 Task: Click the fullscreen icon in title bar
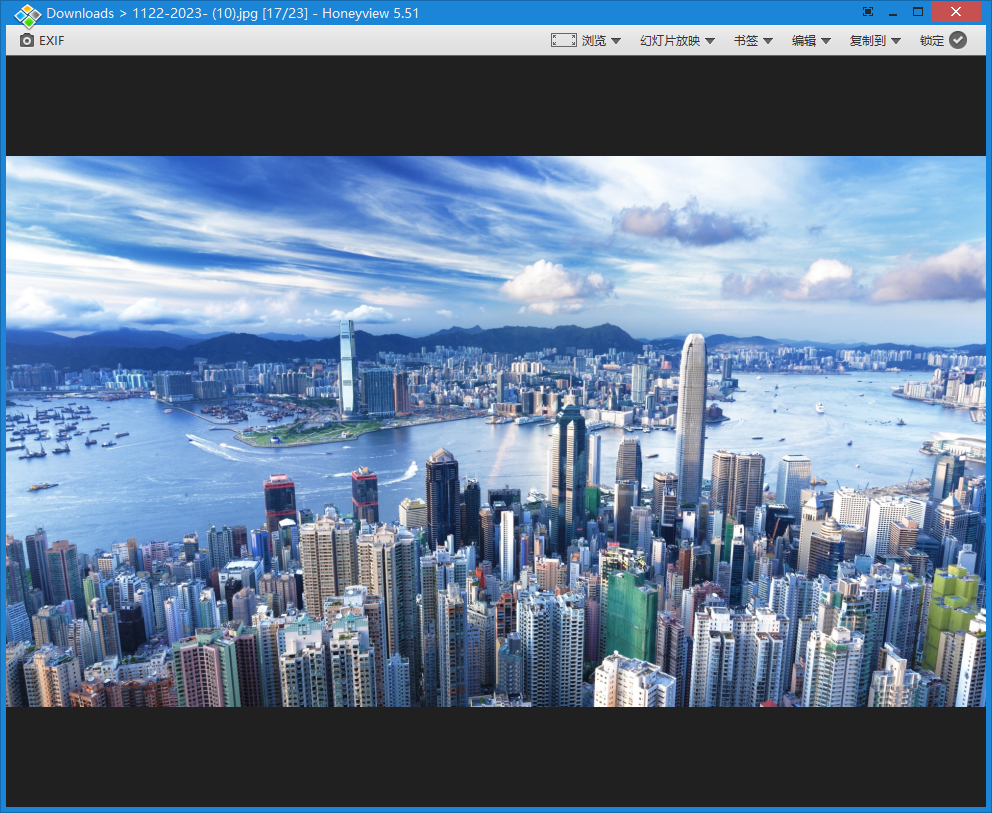868,11
